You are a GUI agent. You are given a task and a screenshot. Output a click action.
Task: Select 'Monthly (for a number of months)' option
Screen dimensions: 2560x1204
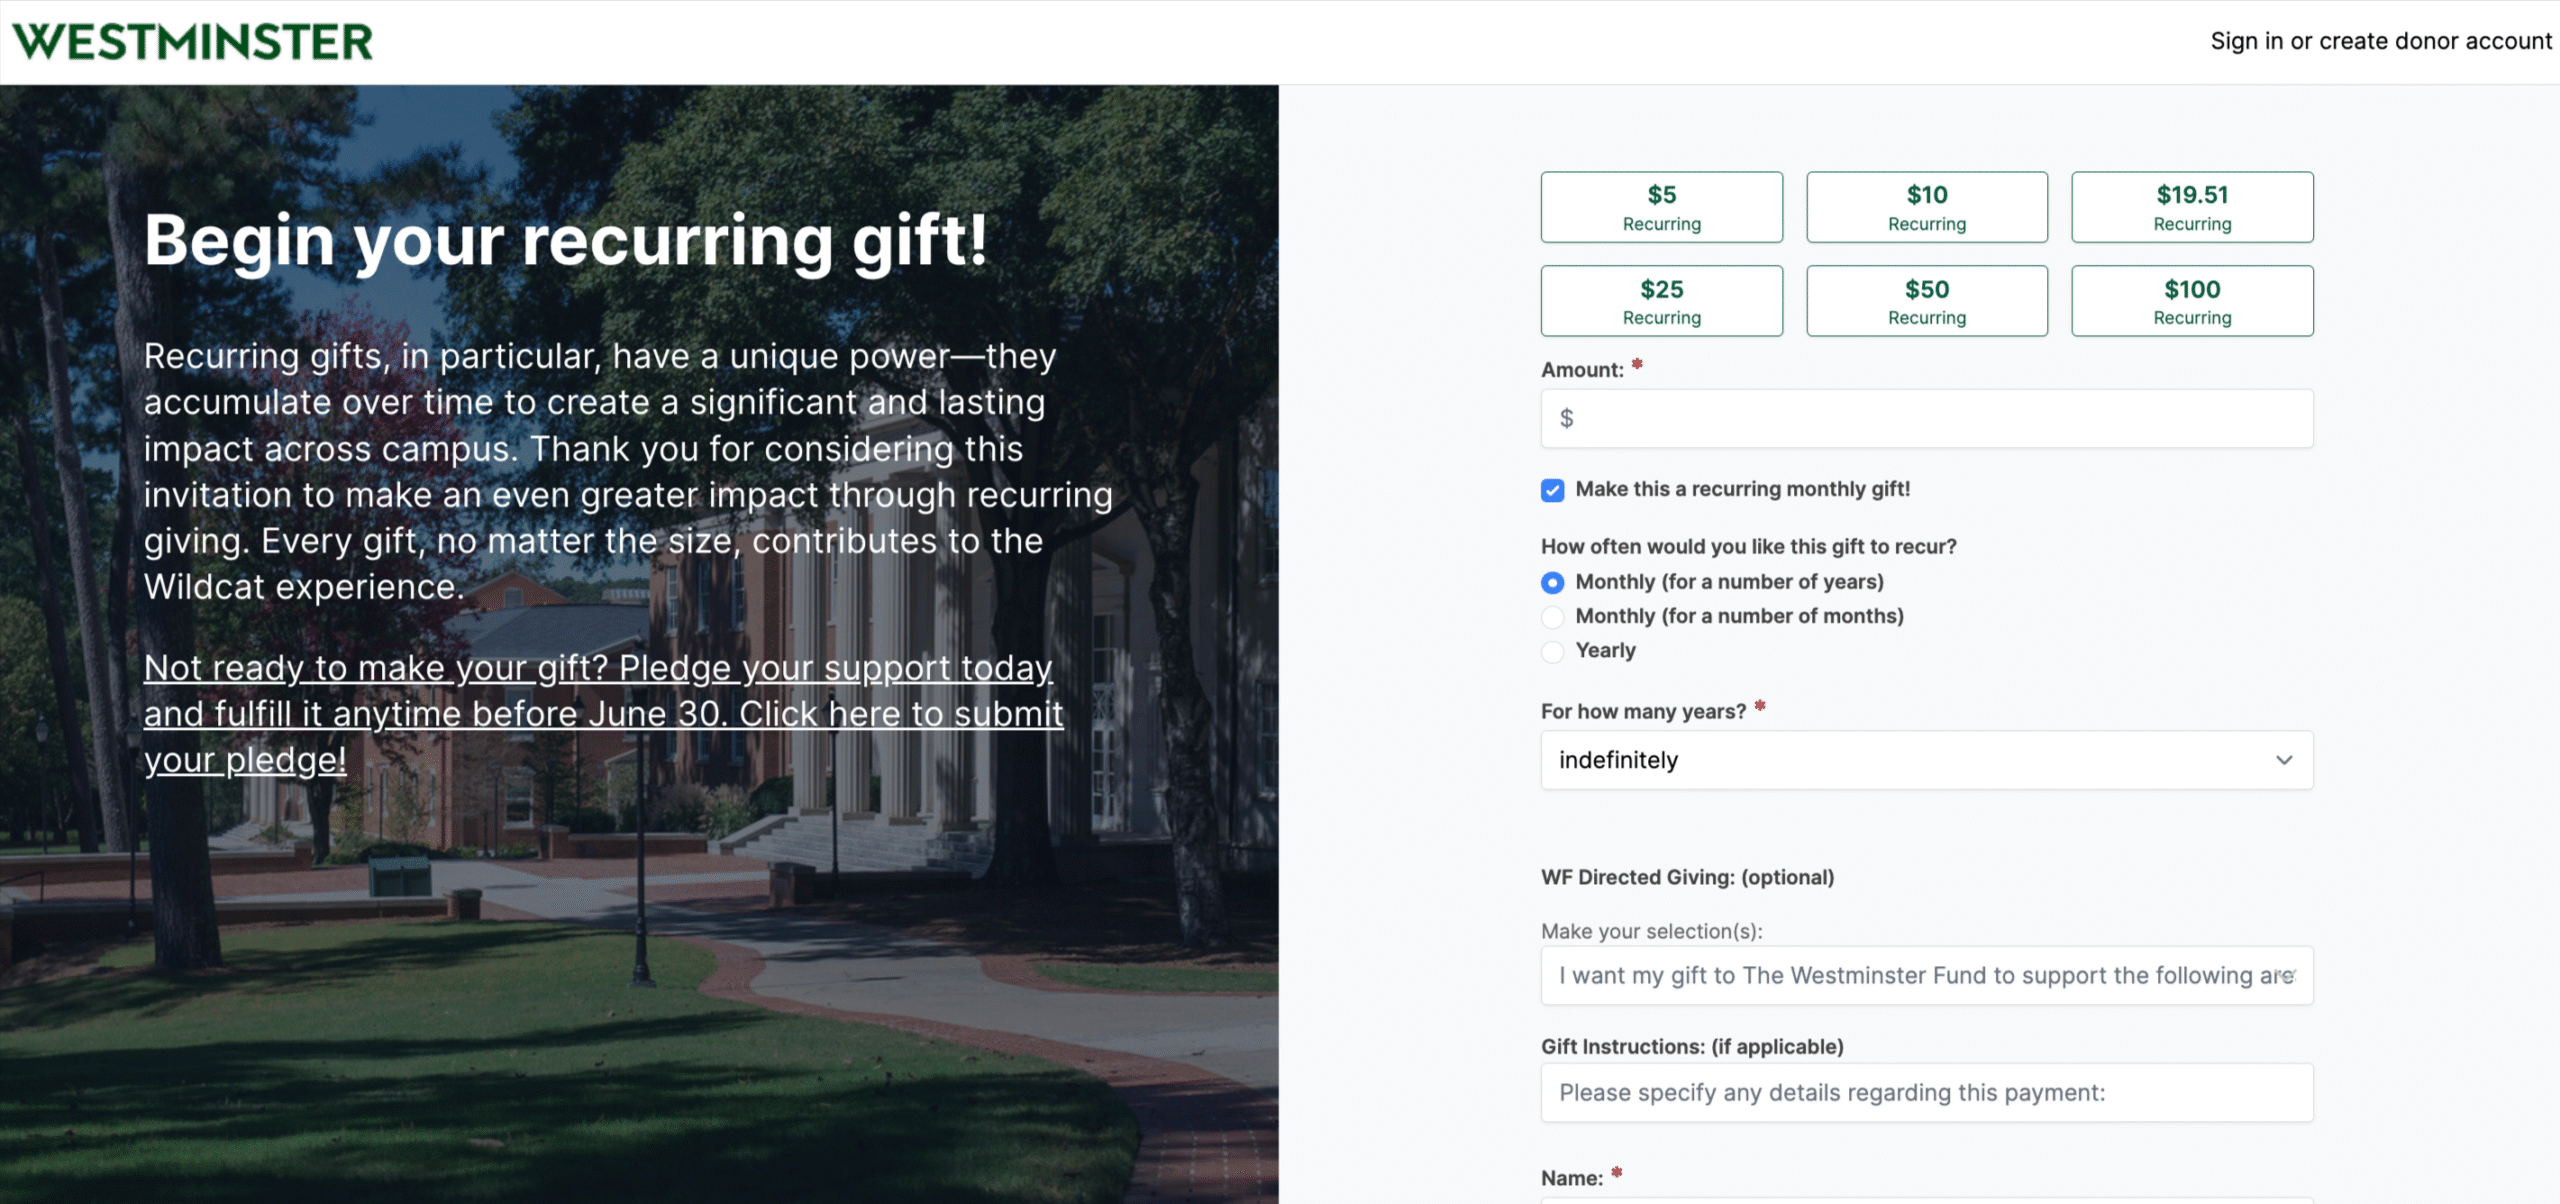1552,617
